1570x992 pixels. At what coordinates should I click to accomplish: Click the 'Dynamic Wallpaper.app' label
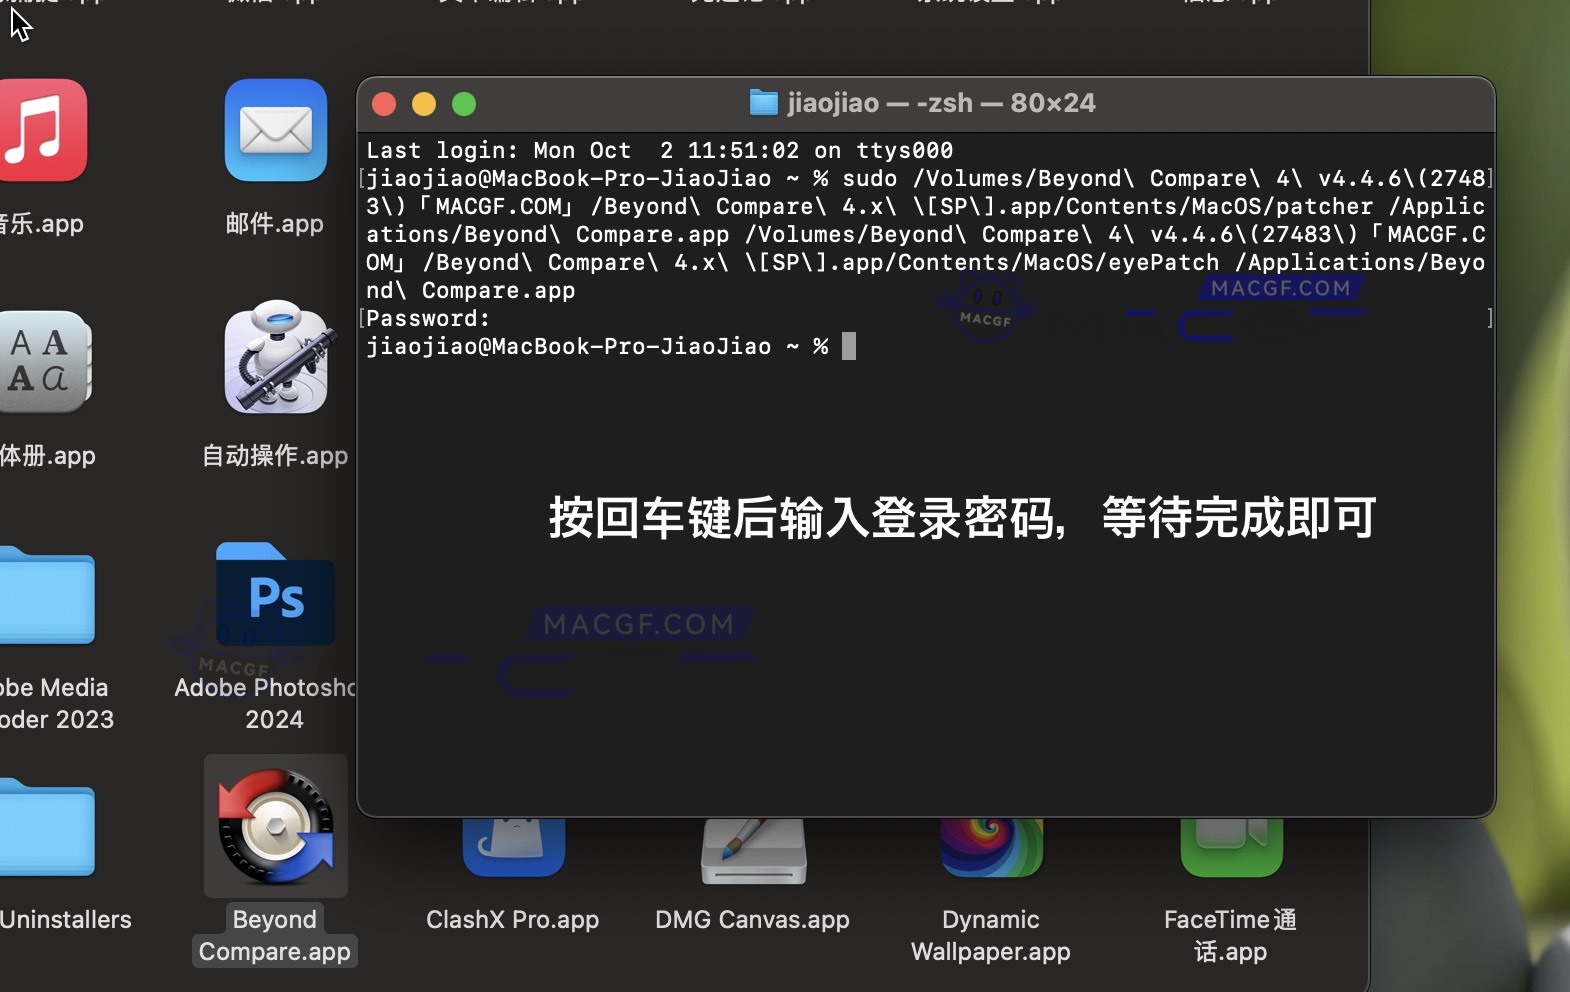point(991,935)
